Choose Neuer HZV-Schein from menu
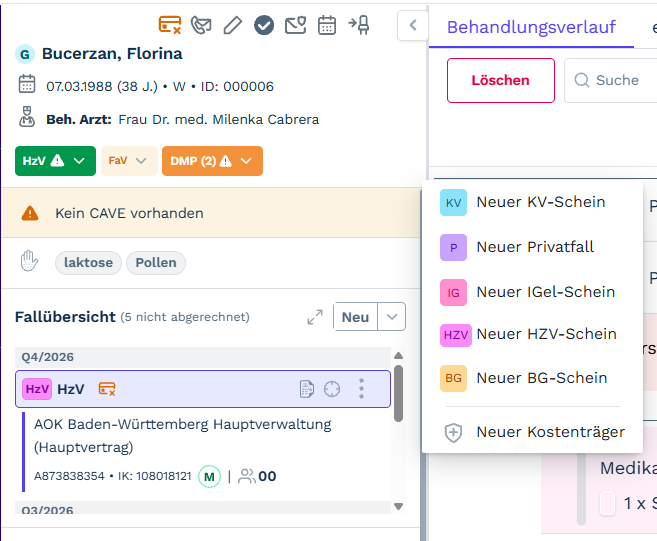Screen dimensions: 657x541 click(532, 334)
